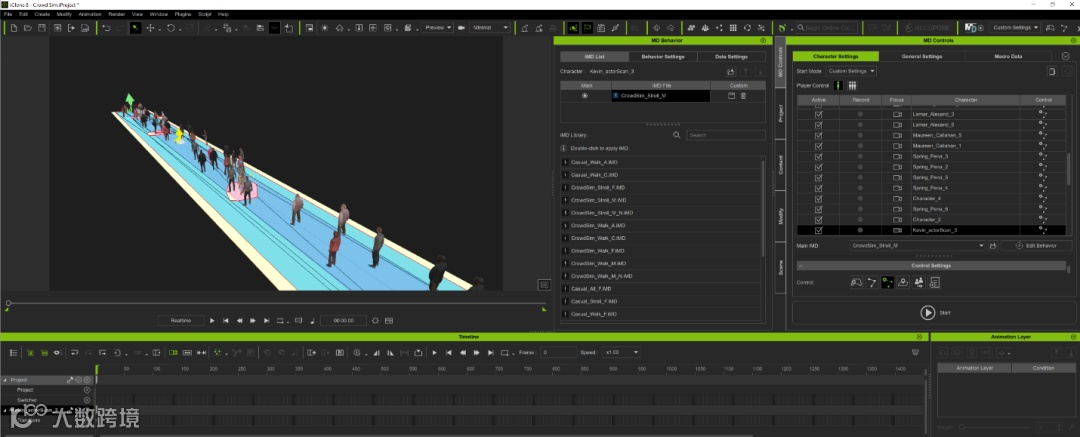Click the search magnifier in iMD Library
This screenshot has width=1080, height=437.
click(676, 134)
